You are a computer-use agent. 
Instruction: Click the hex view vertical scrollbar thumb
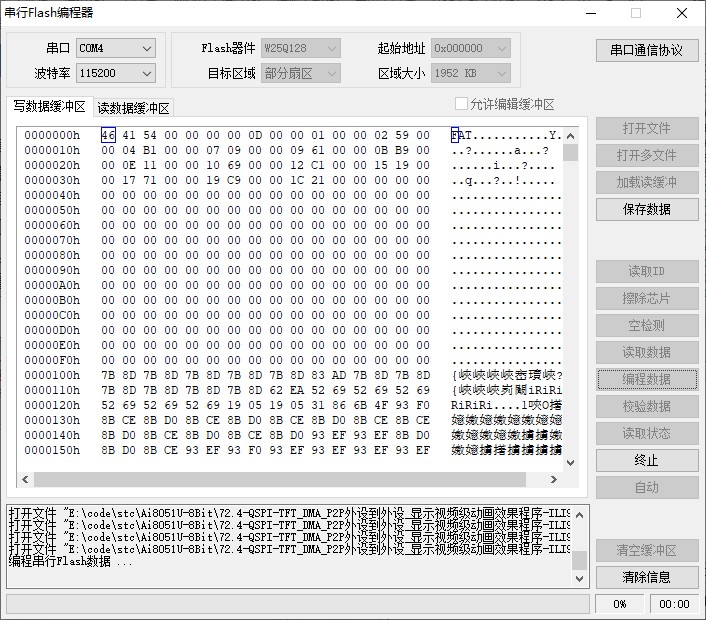[570, 153]
